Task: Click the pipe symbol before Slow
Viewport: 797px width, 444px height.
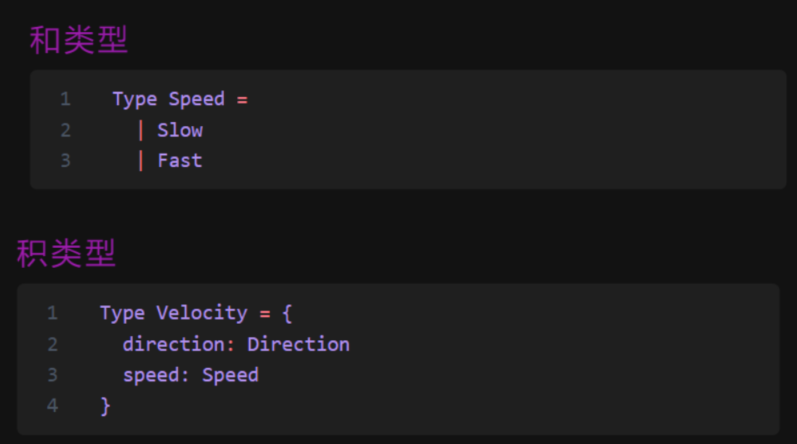Action: coord(141,131)
